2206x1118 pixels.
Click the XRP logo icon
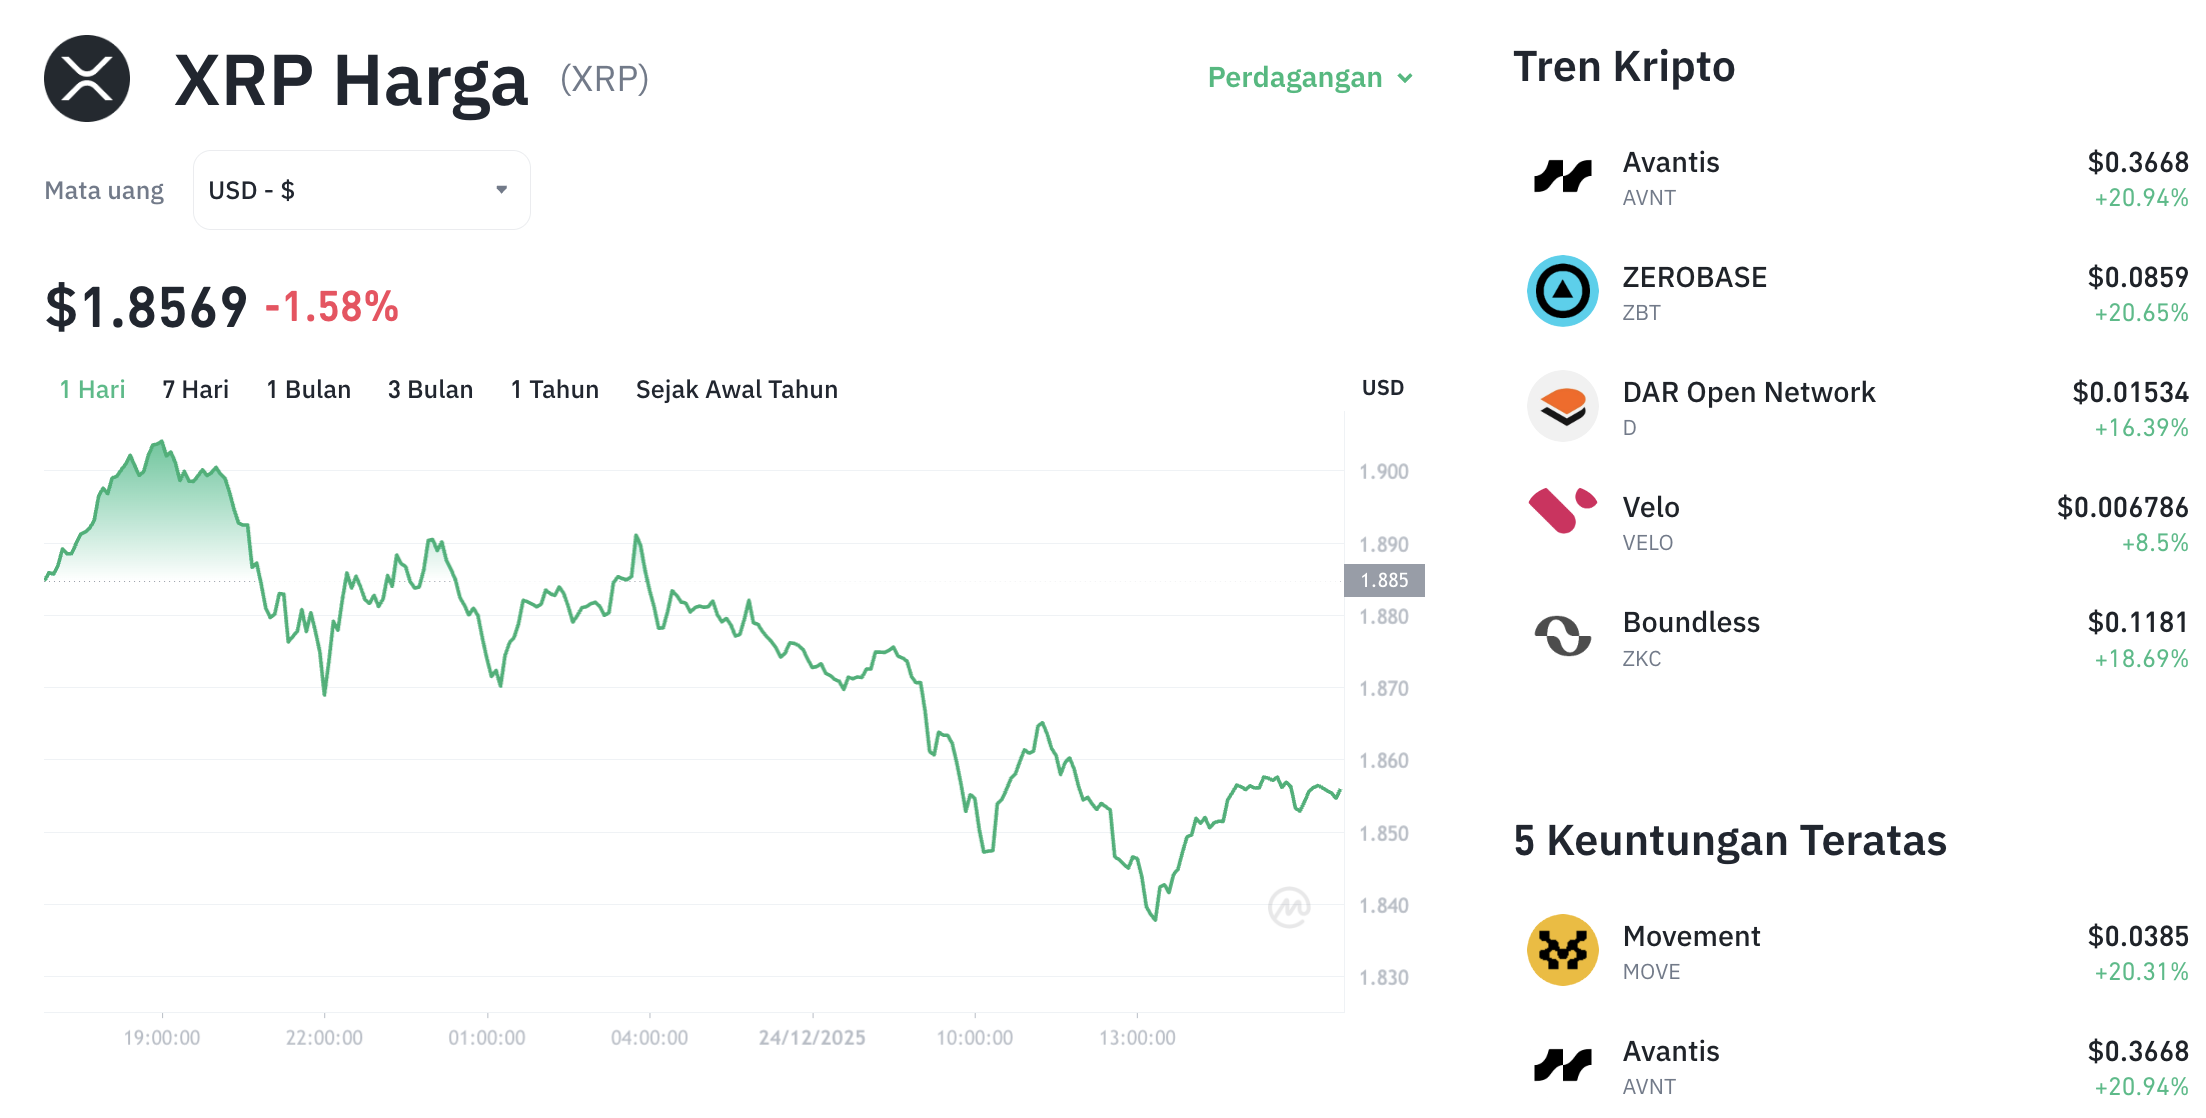tap(86, 80)
